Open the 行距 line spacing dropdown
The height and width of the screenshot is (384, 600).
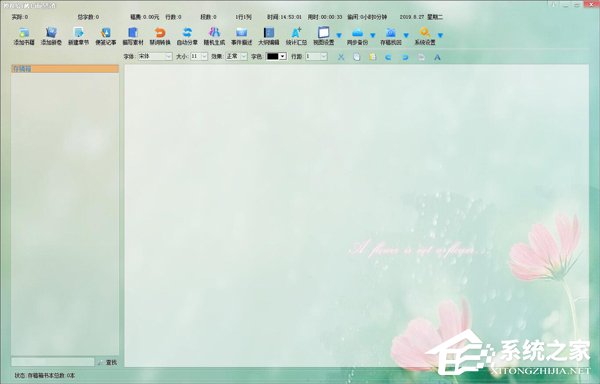coord(316,57)
